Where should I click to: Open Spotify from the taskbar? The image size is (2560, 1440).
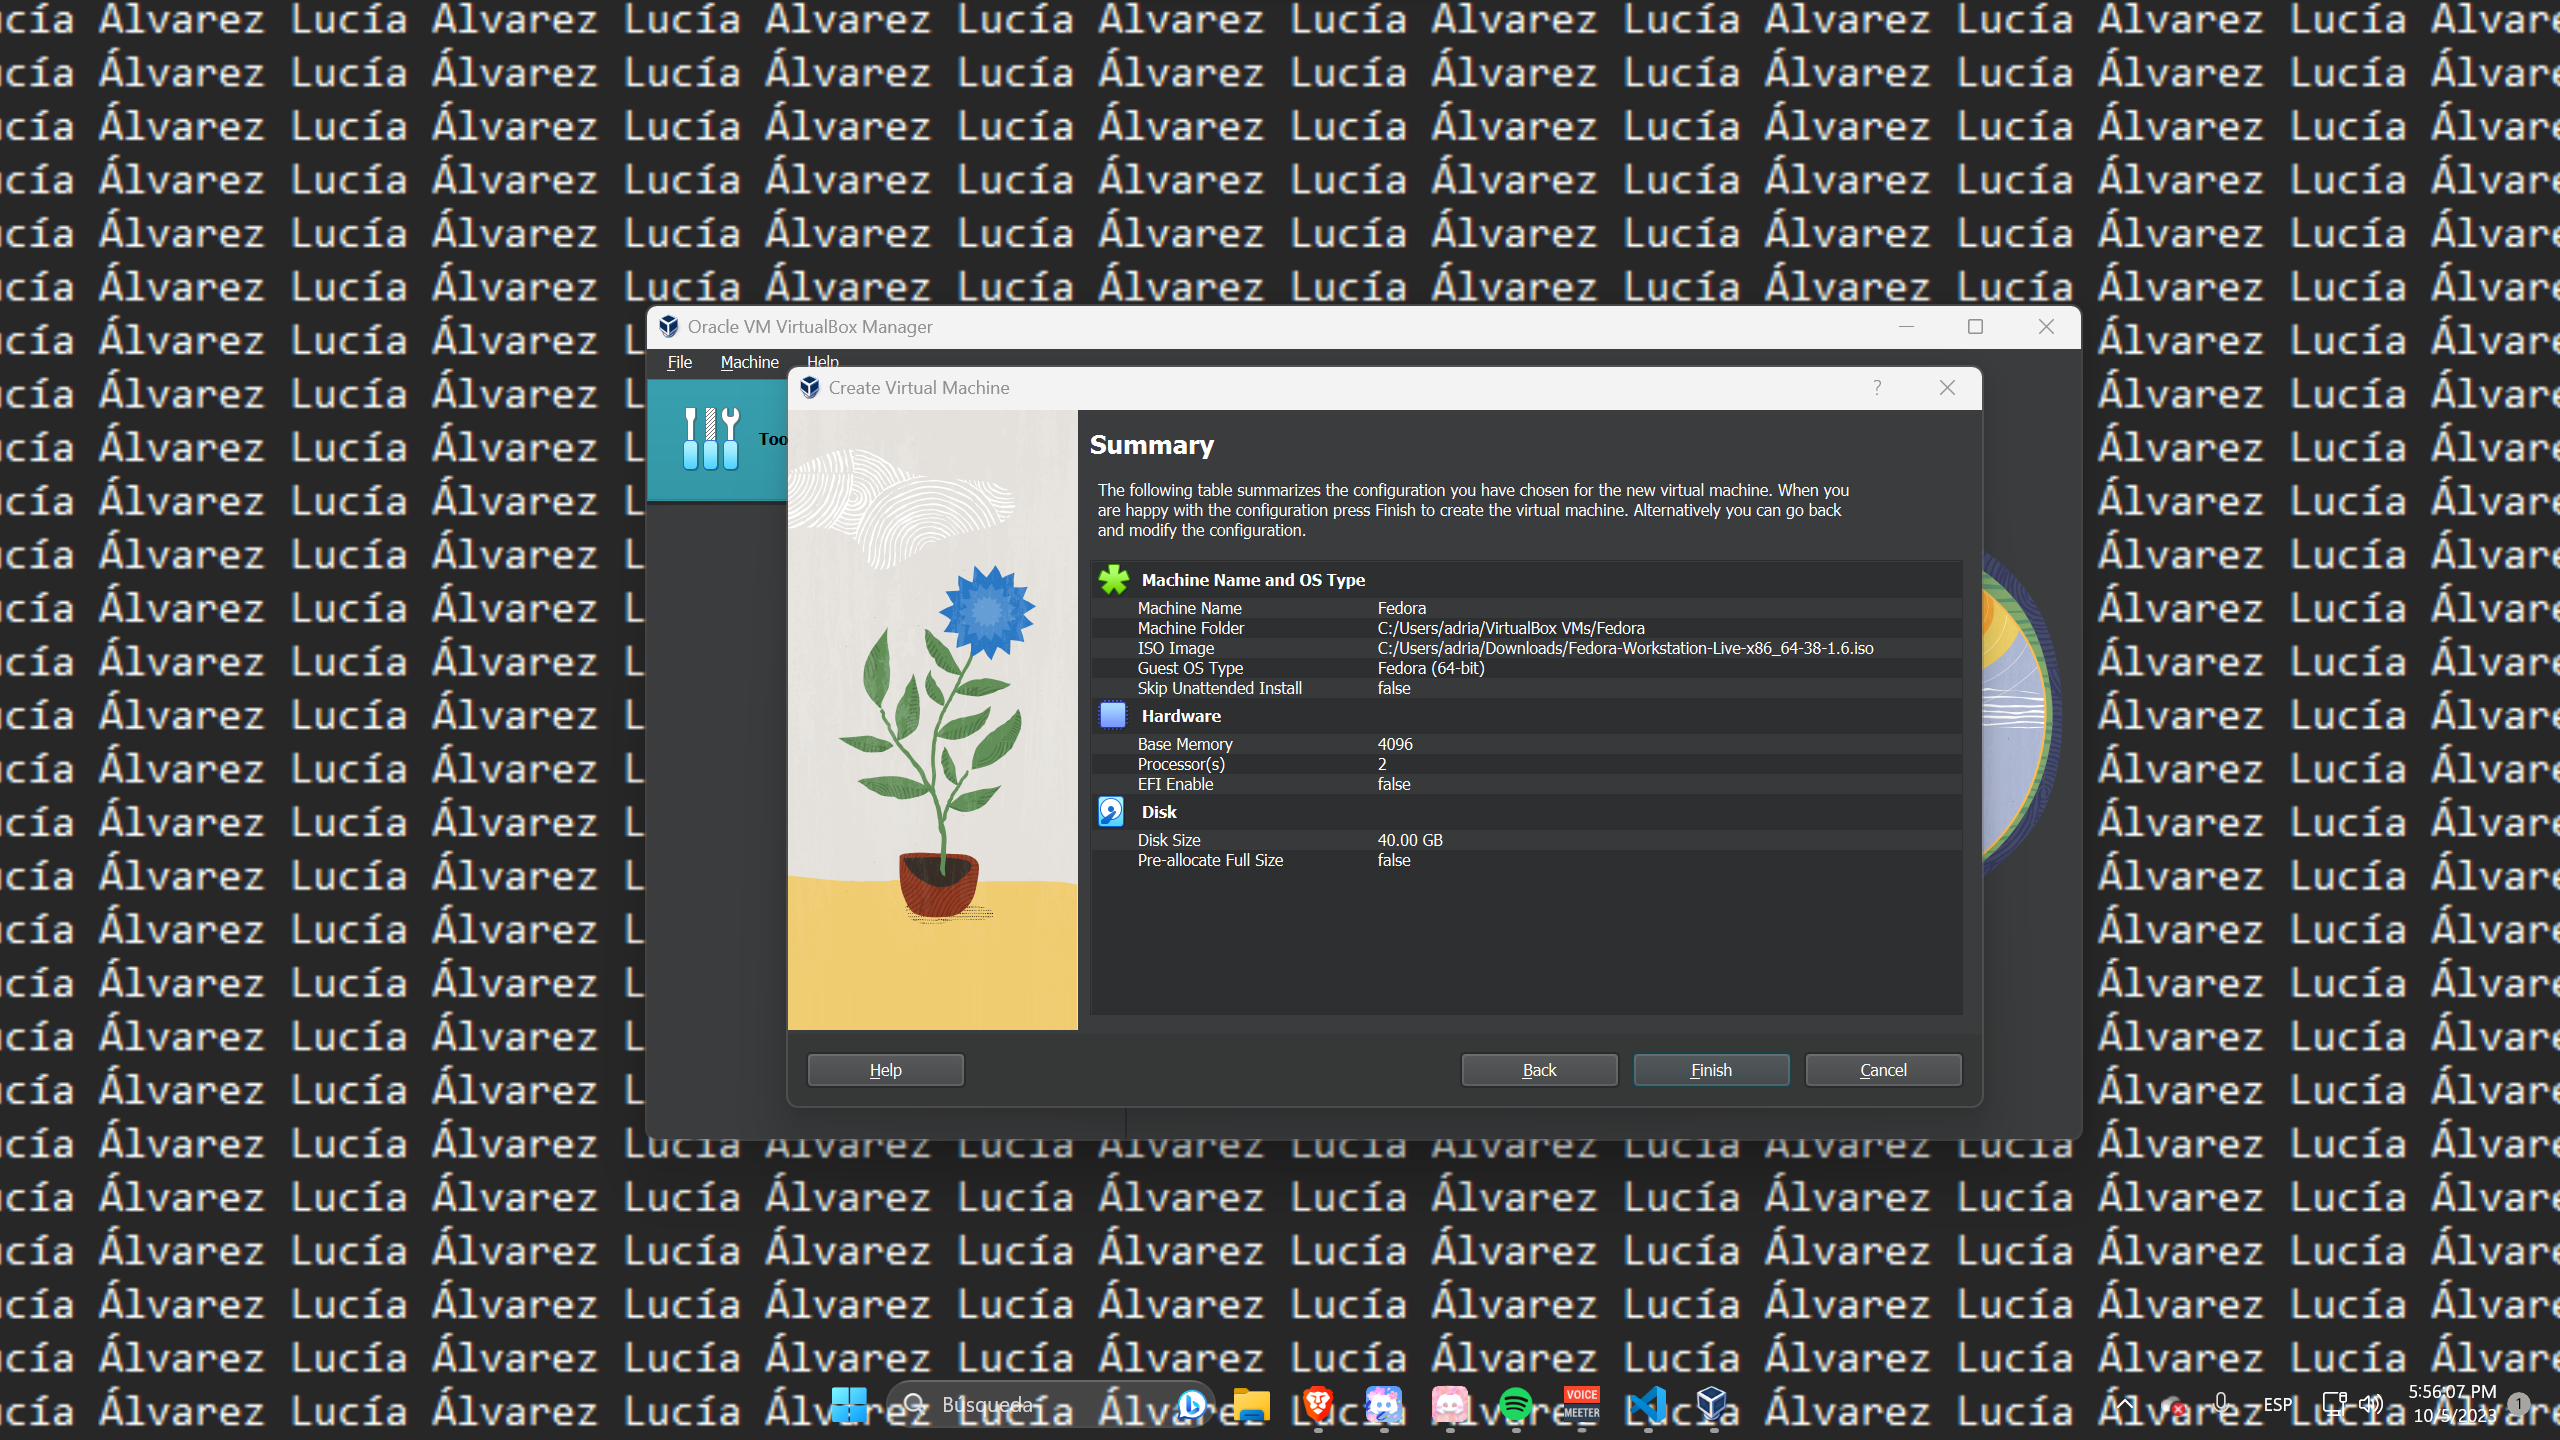1516,1405
